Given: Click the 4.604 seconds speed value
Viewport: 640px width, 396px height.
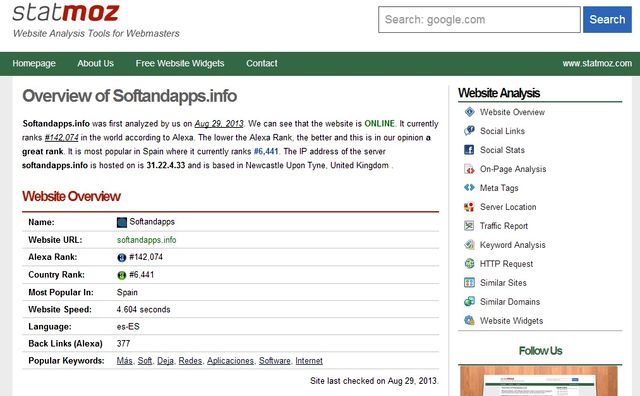Looking at the screenshot, I should 143,309.
